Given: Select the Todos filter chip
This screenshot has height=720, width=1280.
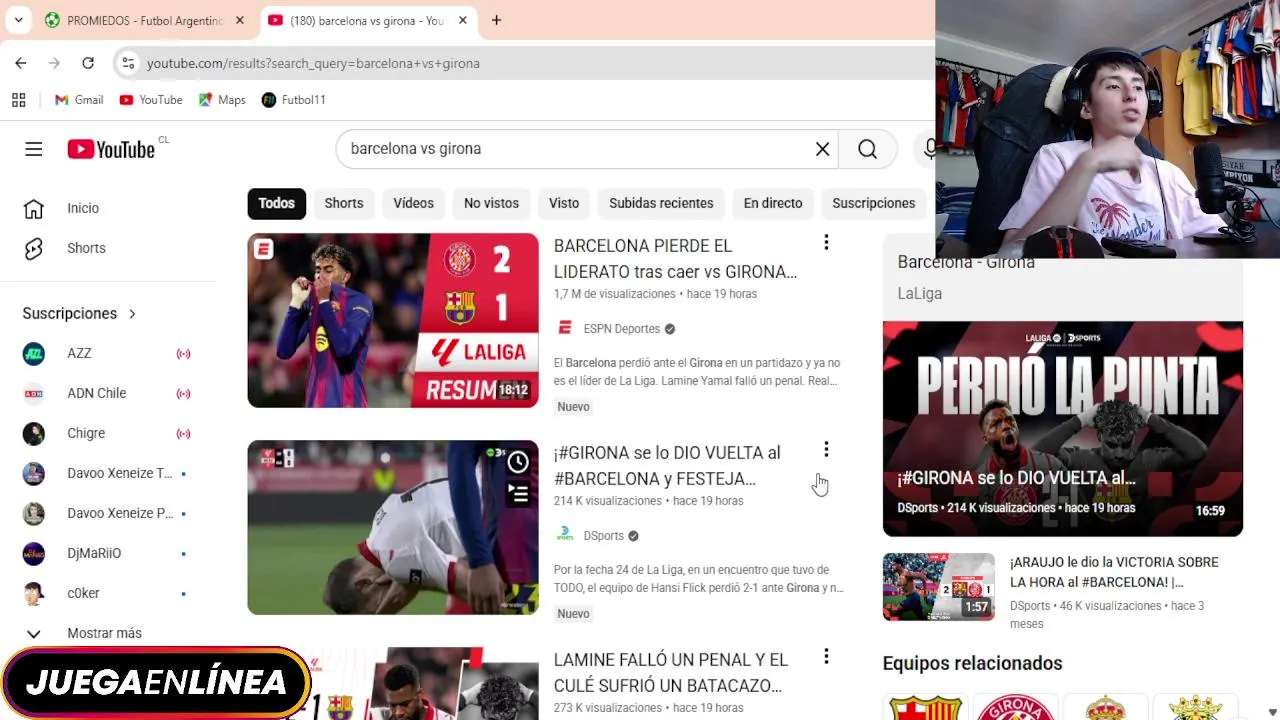Looking at the screenshot, I should pyautogui.click(x=276, y=203).
